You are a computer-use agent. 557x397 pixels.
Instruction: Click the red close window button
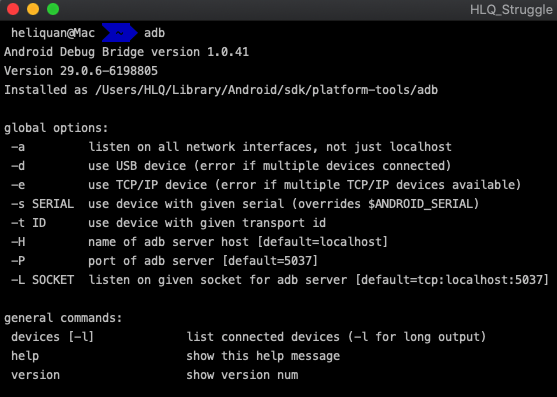[x=13, y=9]
